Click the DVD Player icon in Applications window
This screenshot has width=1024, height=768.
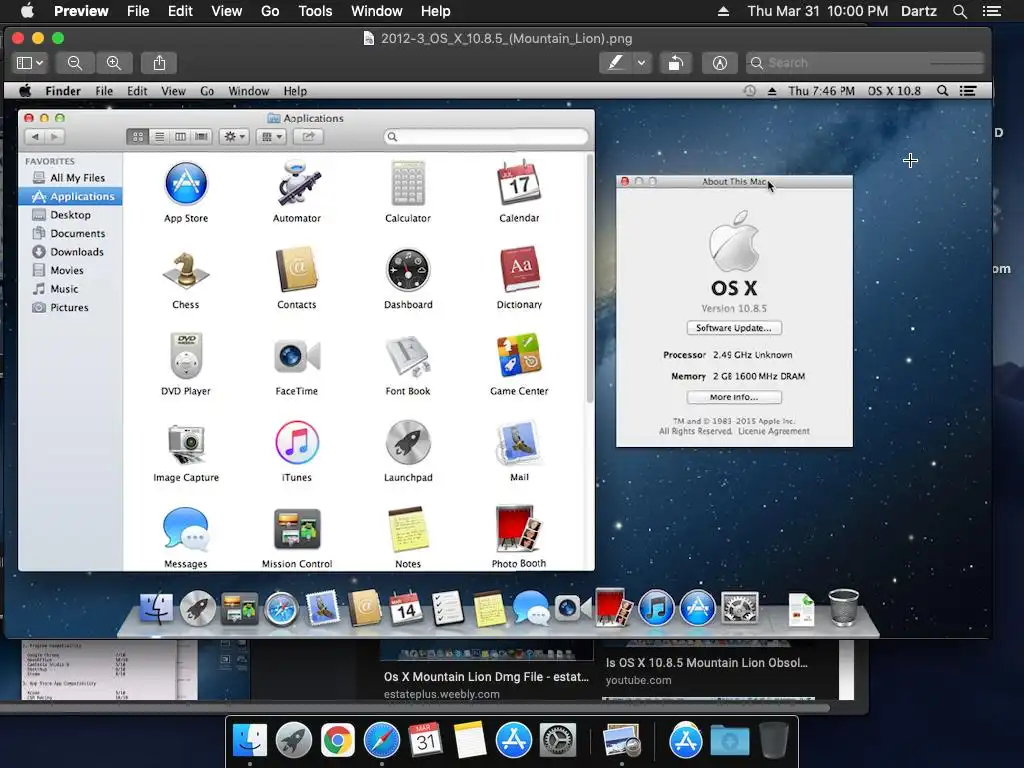tap(186, 356)
